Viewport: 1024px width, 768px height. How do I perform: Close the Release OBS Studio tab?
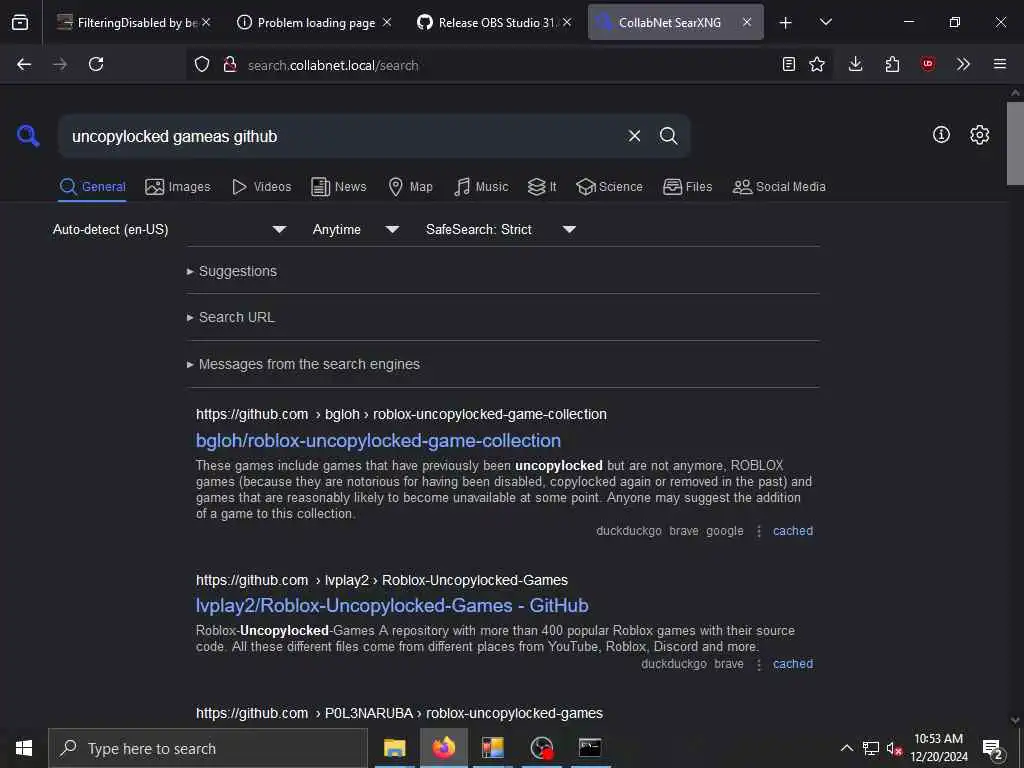click(x=567, y=22)
